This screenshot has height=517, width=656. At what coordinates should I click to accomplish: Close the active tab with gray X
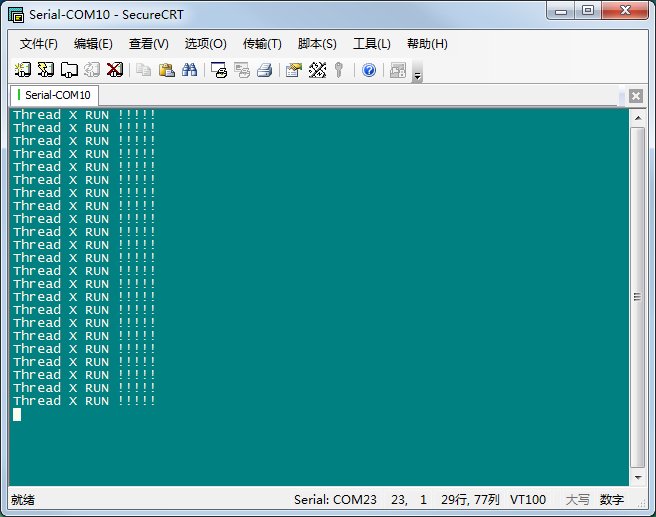click(636, 96)
